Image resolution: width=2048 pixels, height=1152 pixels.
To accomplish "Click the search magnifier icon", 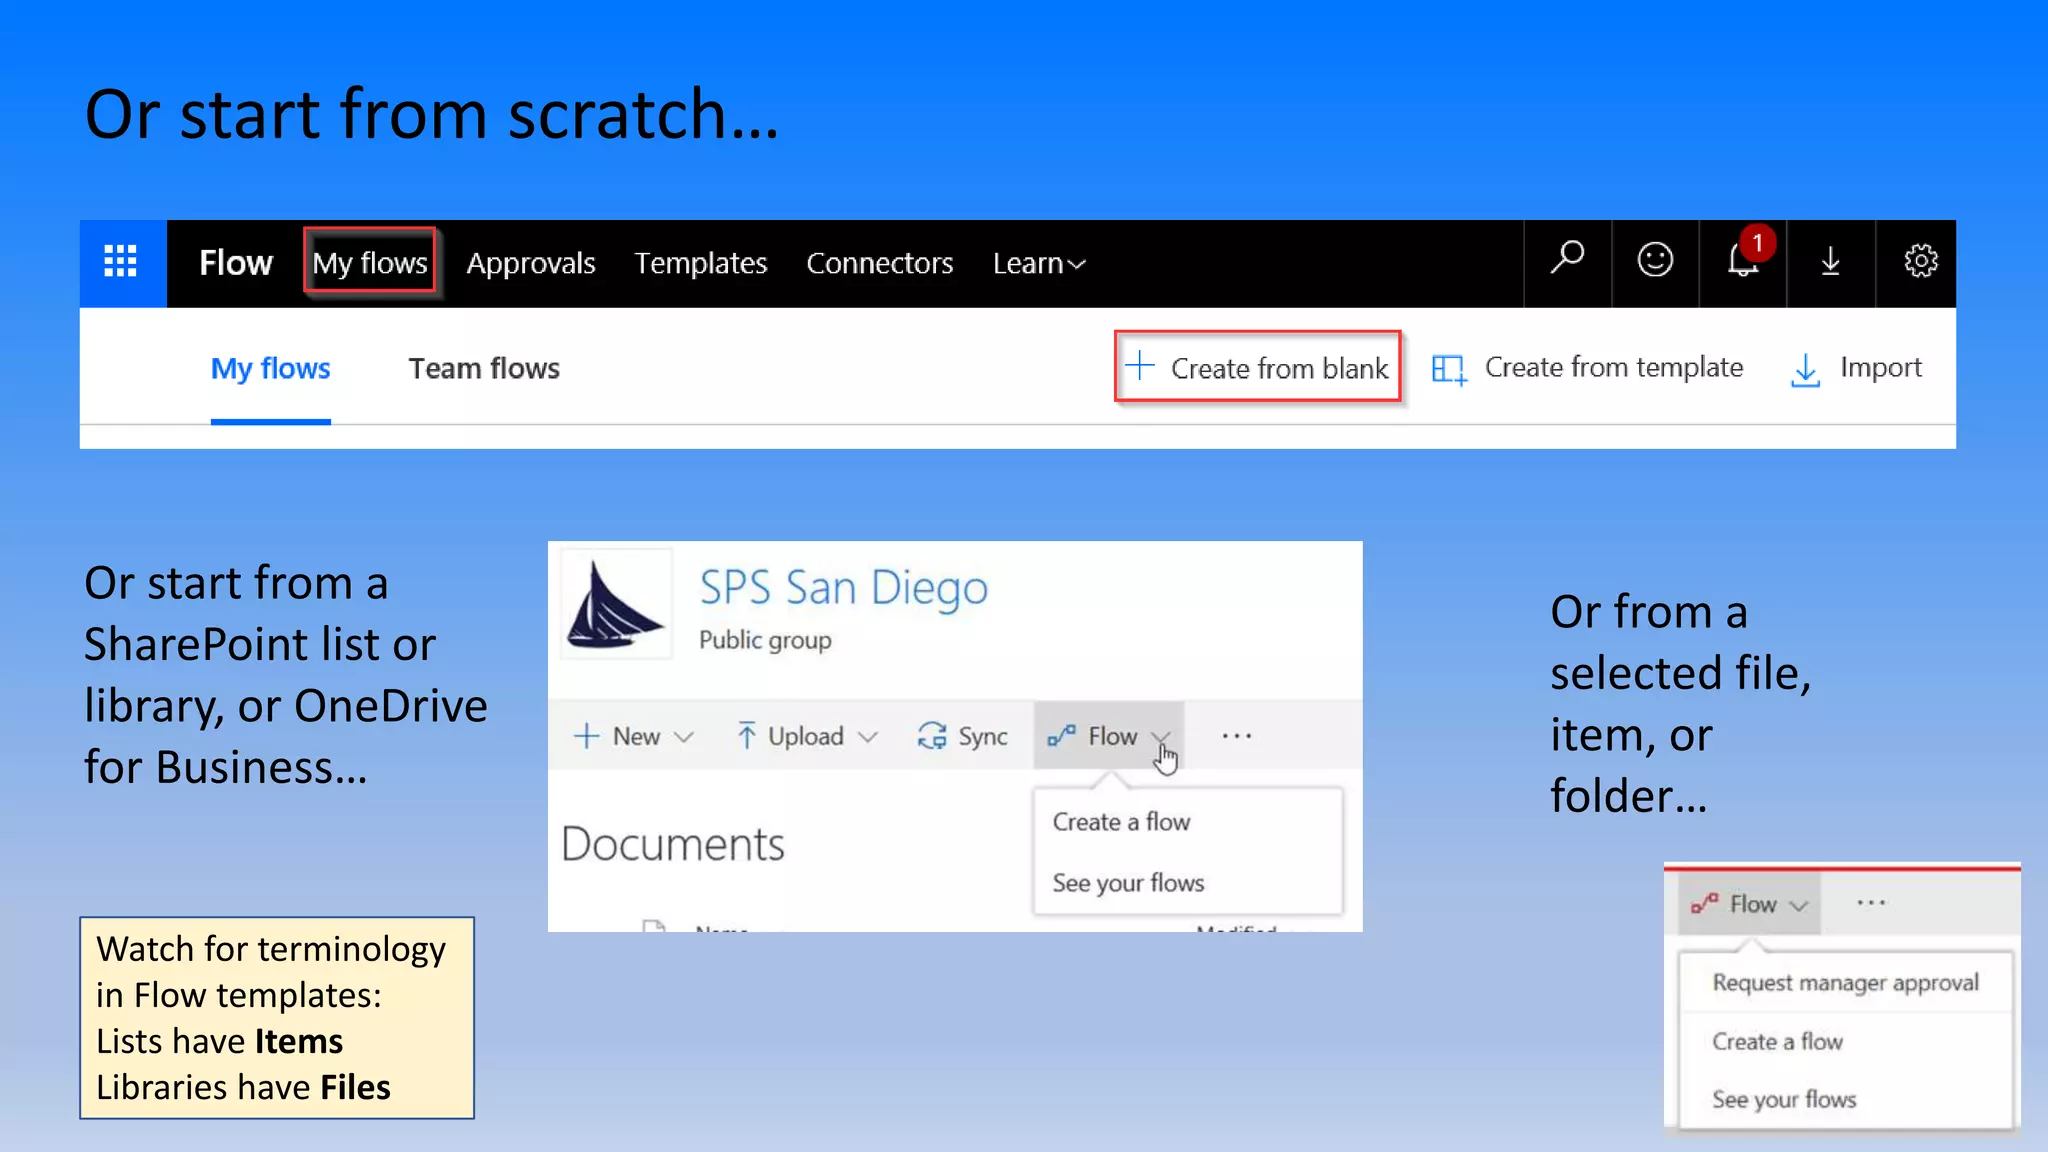I will click(1567, 260).
